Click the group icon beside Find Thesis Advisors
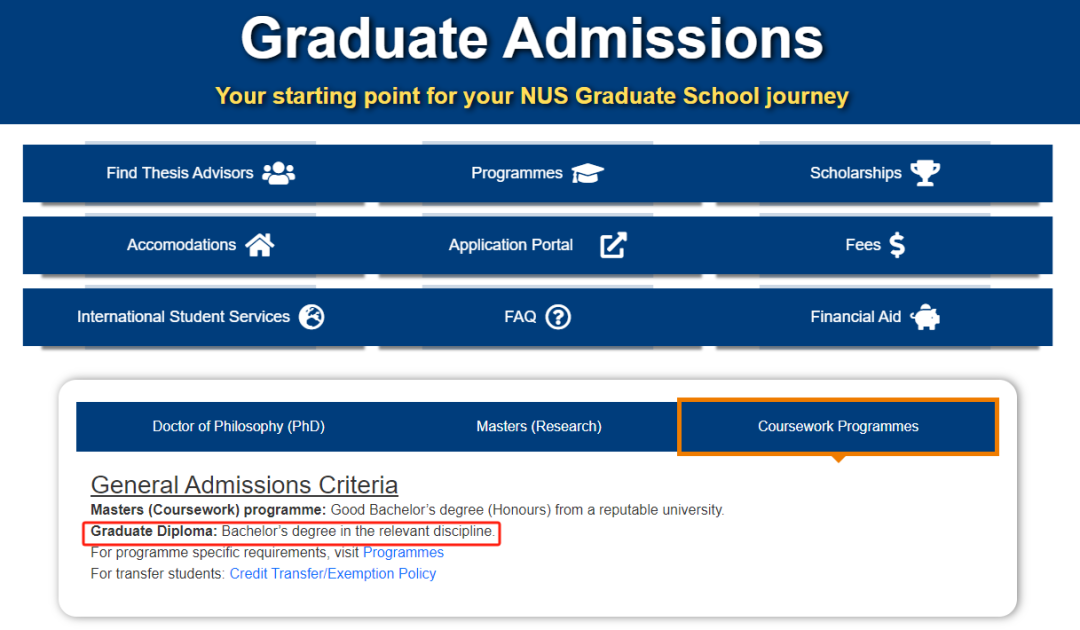This screenshot has width=1080, height=630. click(x=278, y=173)
